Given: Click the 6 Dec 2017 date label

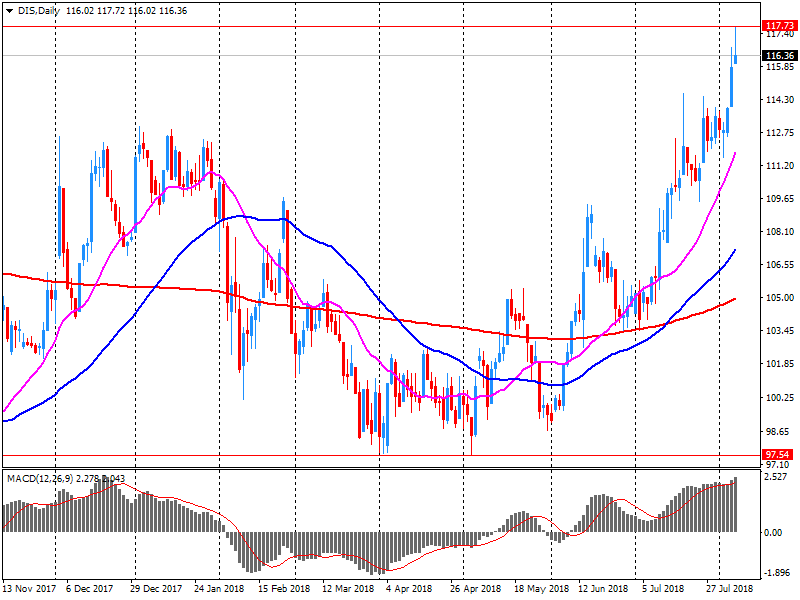Looking at the screenshot, I should click(89, 589).
